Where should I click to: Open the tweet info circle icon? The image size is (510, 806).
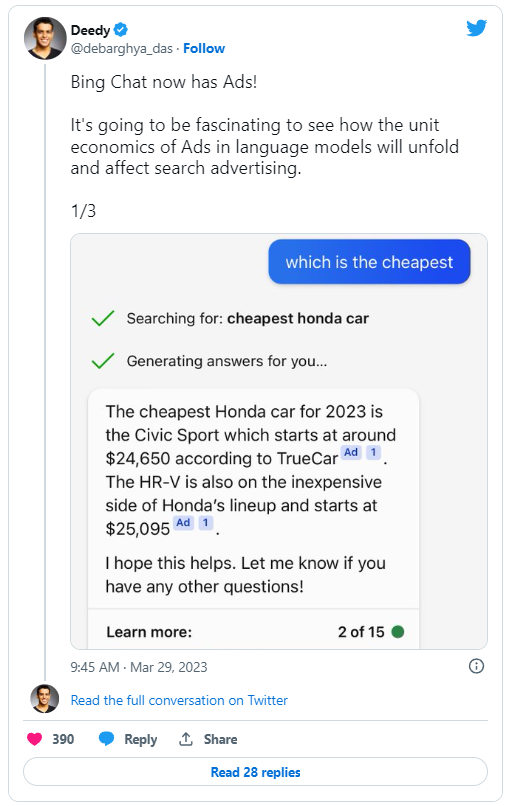click(x=476, y=666)
